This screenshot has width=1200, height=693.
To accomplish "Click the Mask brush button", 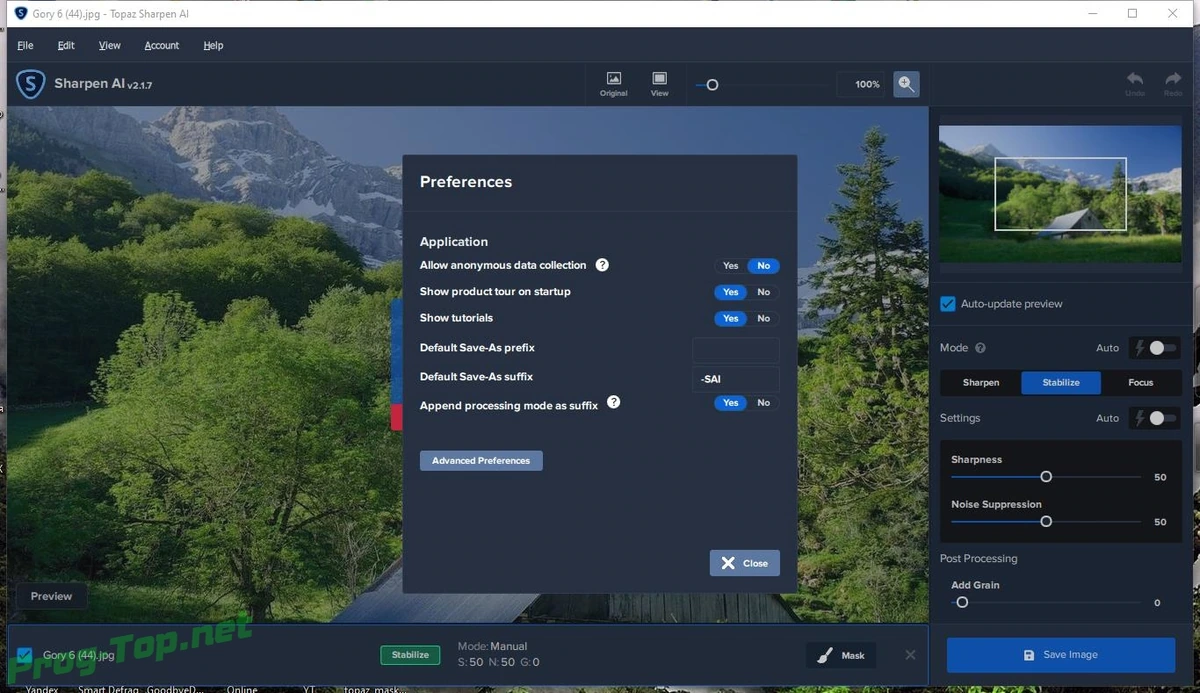I will tap(841, 655).
